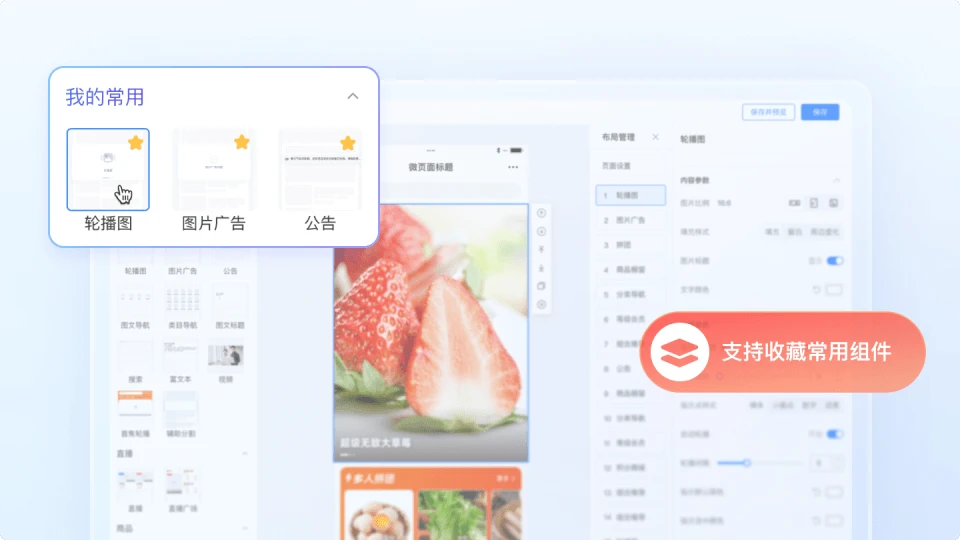
Task: Select the 多人拼团 block in preview
Action: tap(431, 504)
